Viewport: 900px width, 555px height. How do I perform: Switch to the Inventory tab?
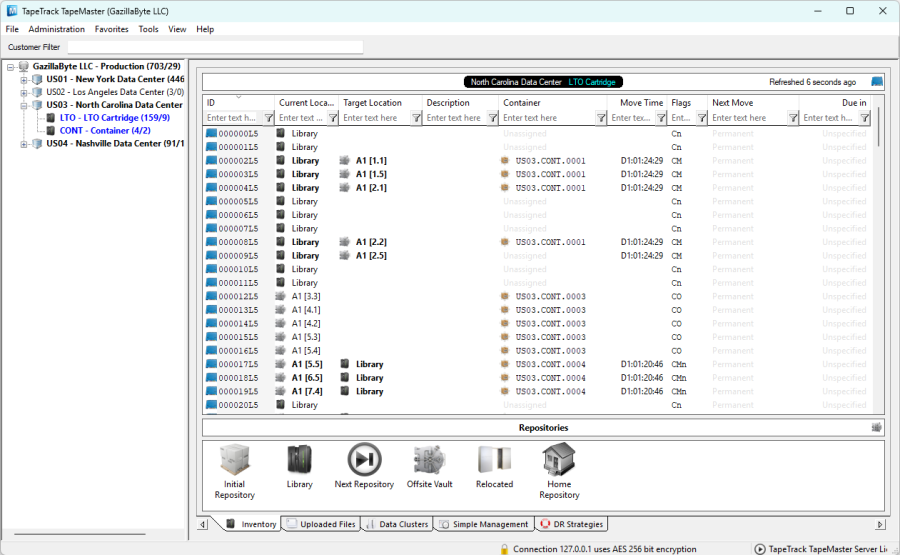[x=251, y=524]
